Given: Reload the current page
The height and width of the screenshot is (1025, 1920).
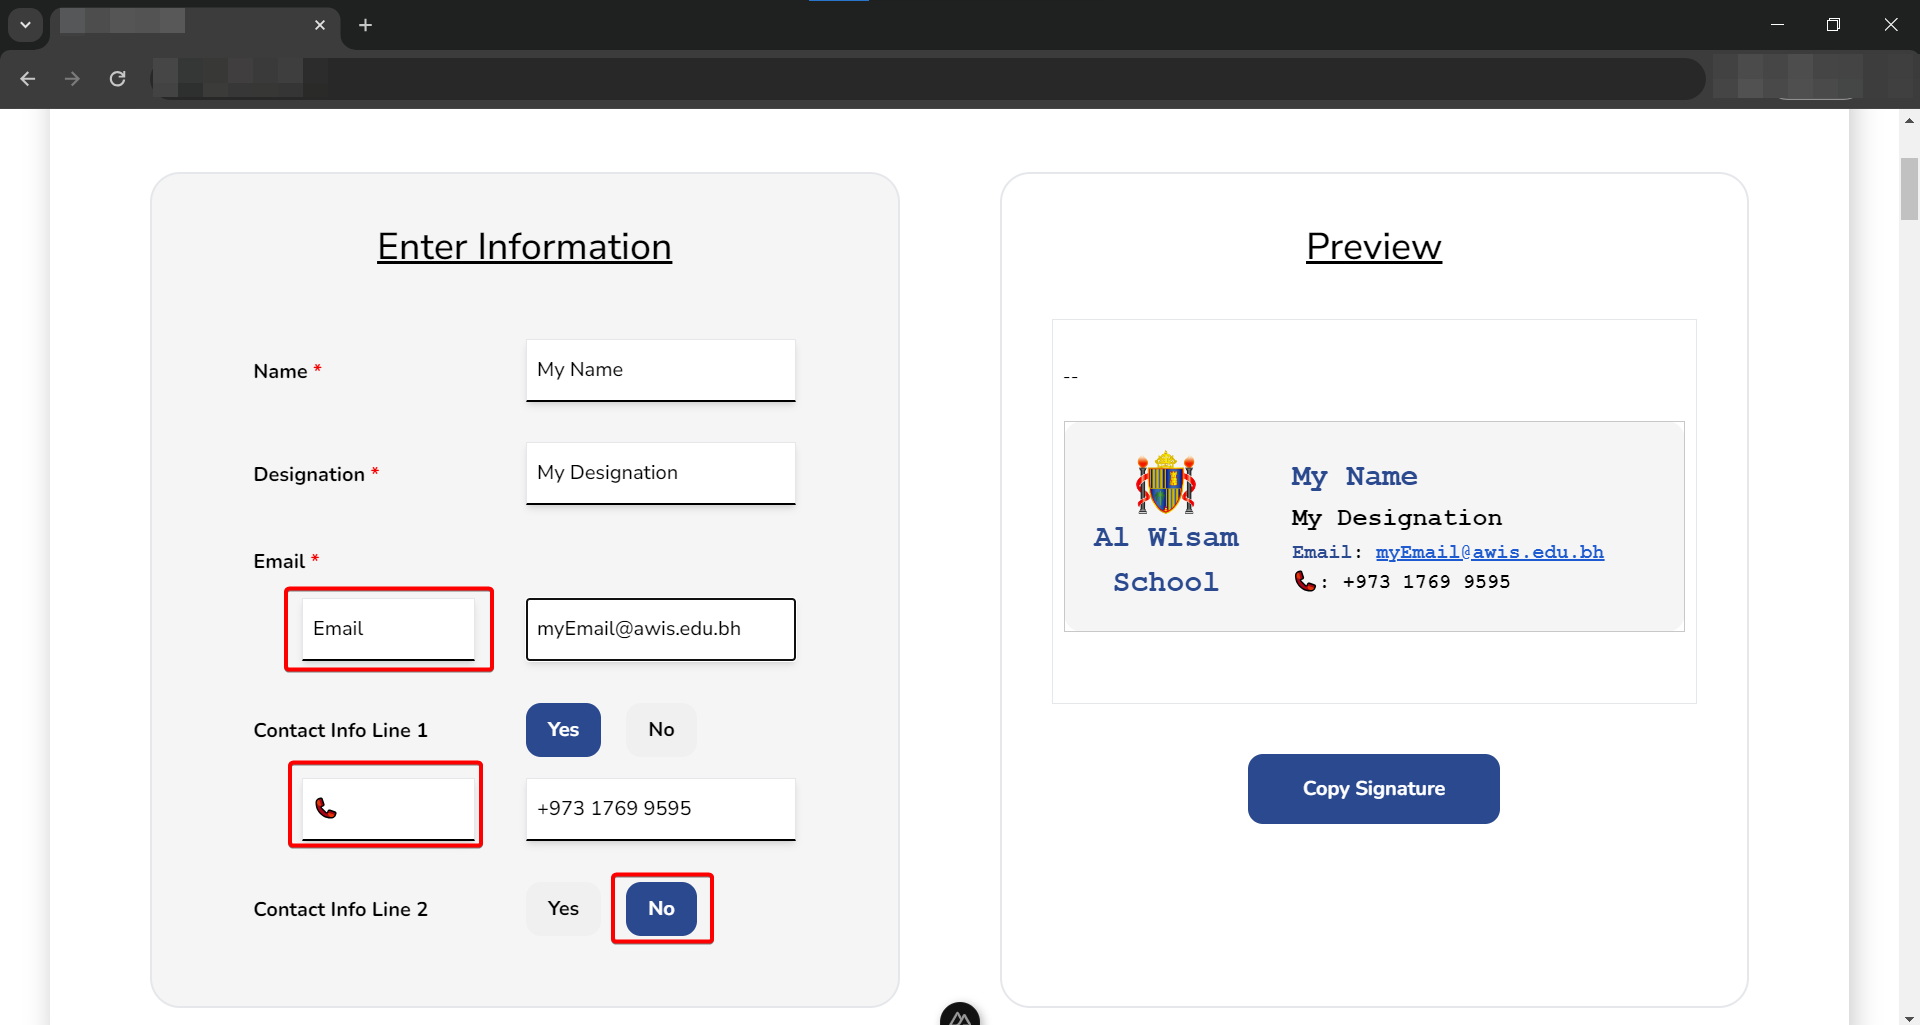Looking at the screenshot, I should (117, 78).
